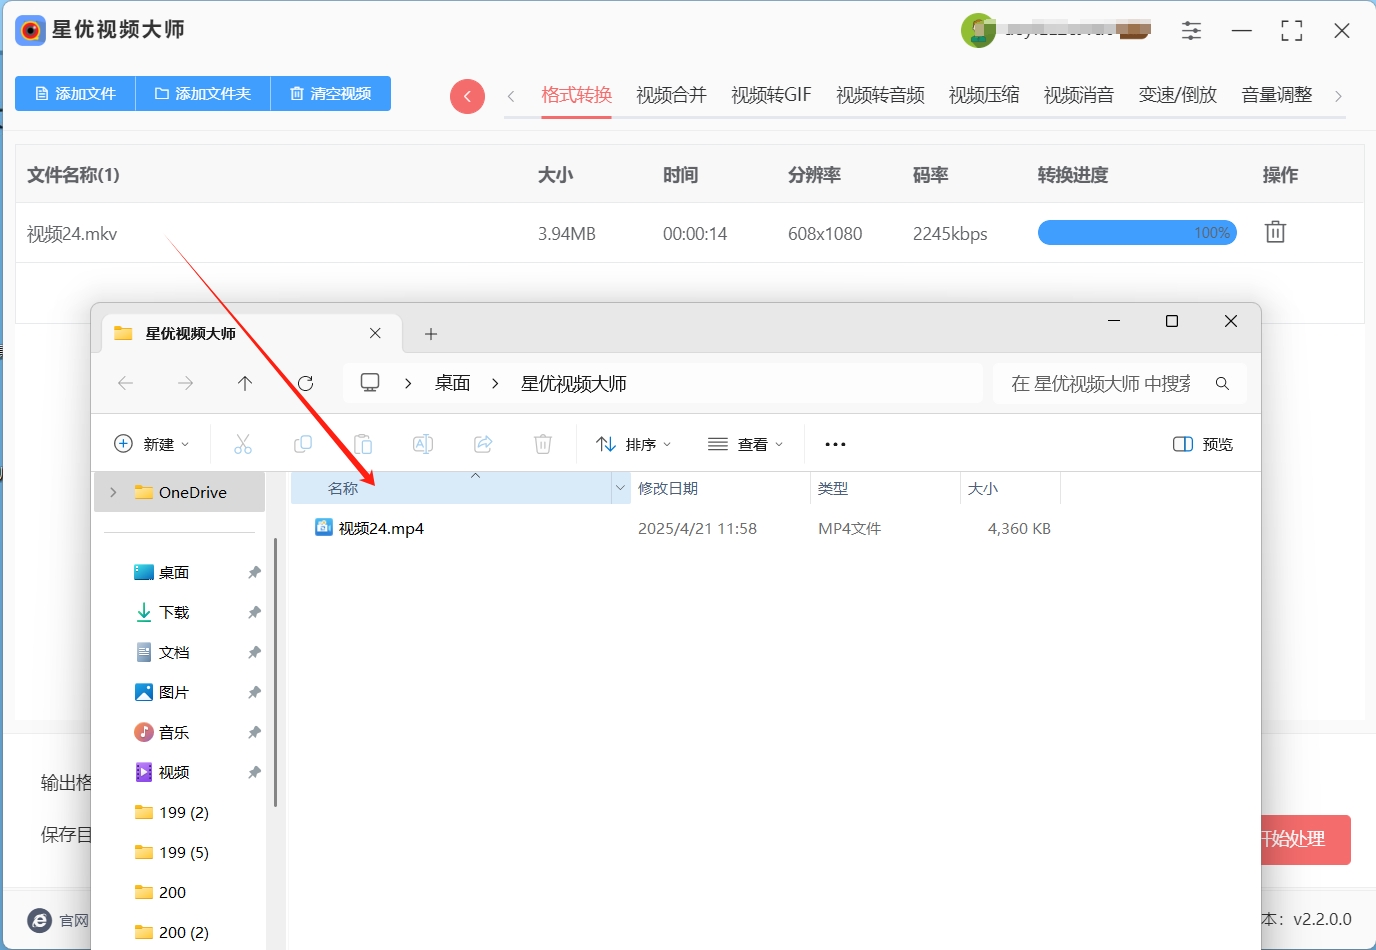Click the copy icon in Explorer toolbar

tap(303, 444)
